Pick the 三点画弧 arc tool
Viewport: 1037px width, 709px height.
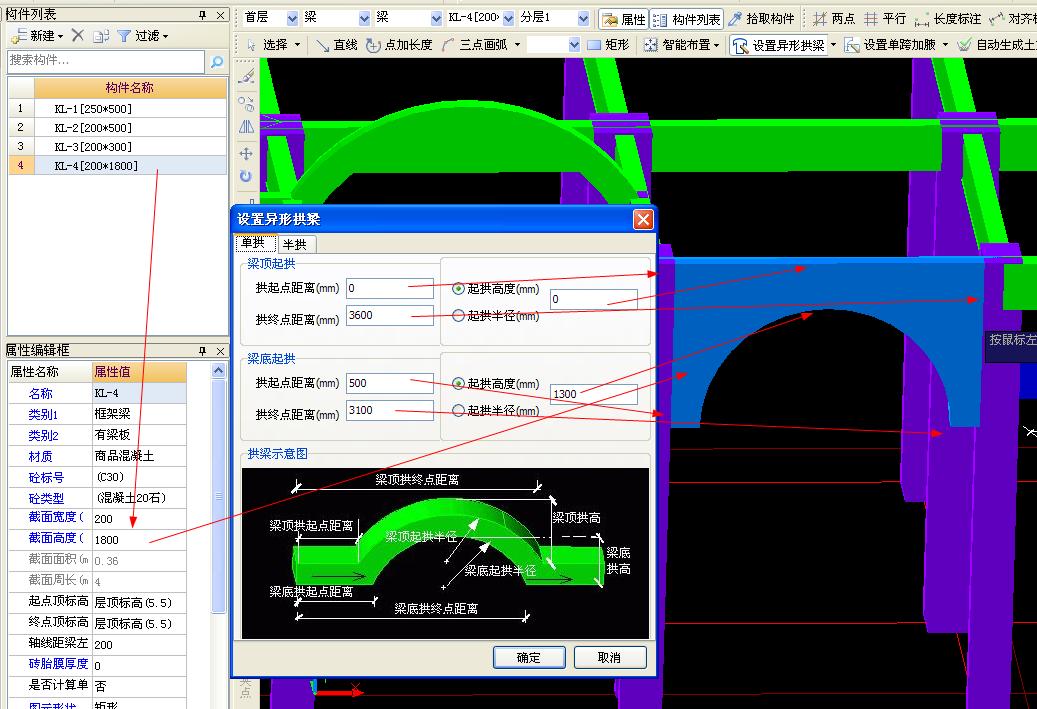click(477, 45)
